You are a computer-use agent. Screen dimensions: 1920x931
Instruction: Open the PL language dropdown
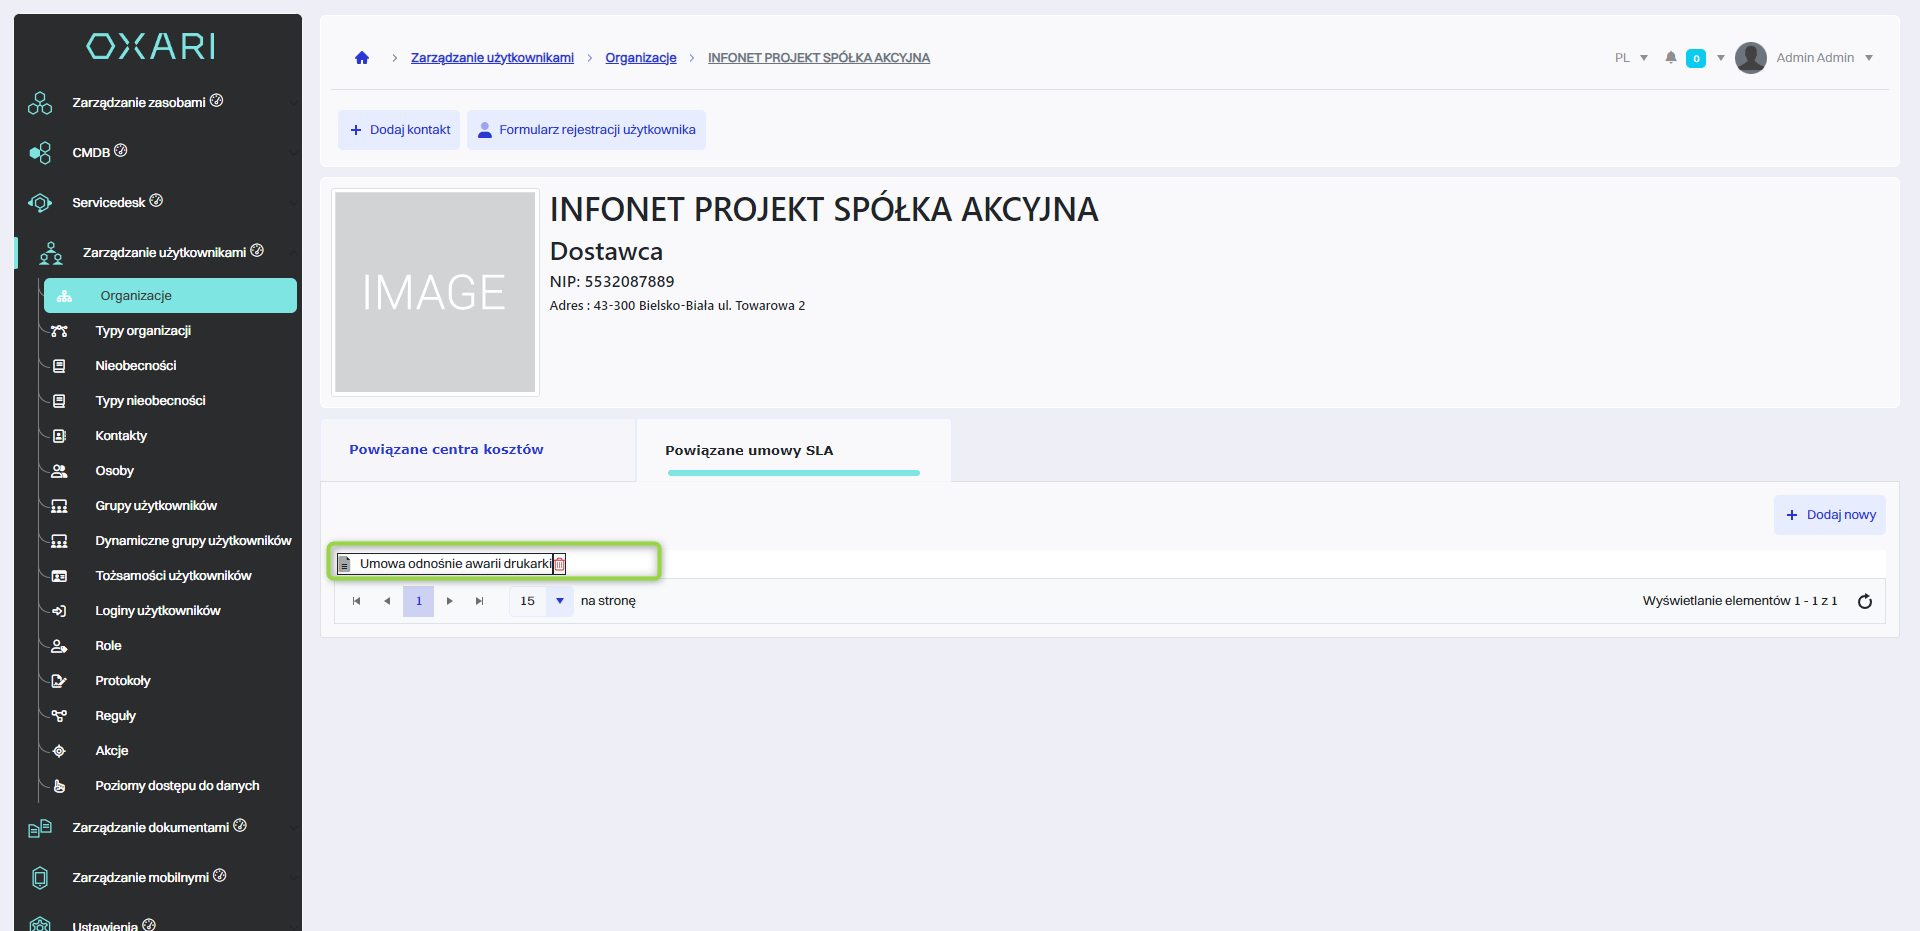click(1631, 58)
